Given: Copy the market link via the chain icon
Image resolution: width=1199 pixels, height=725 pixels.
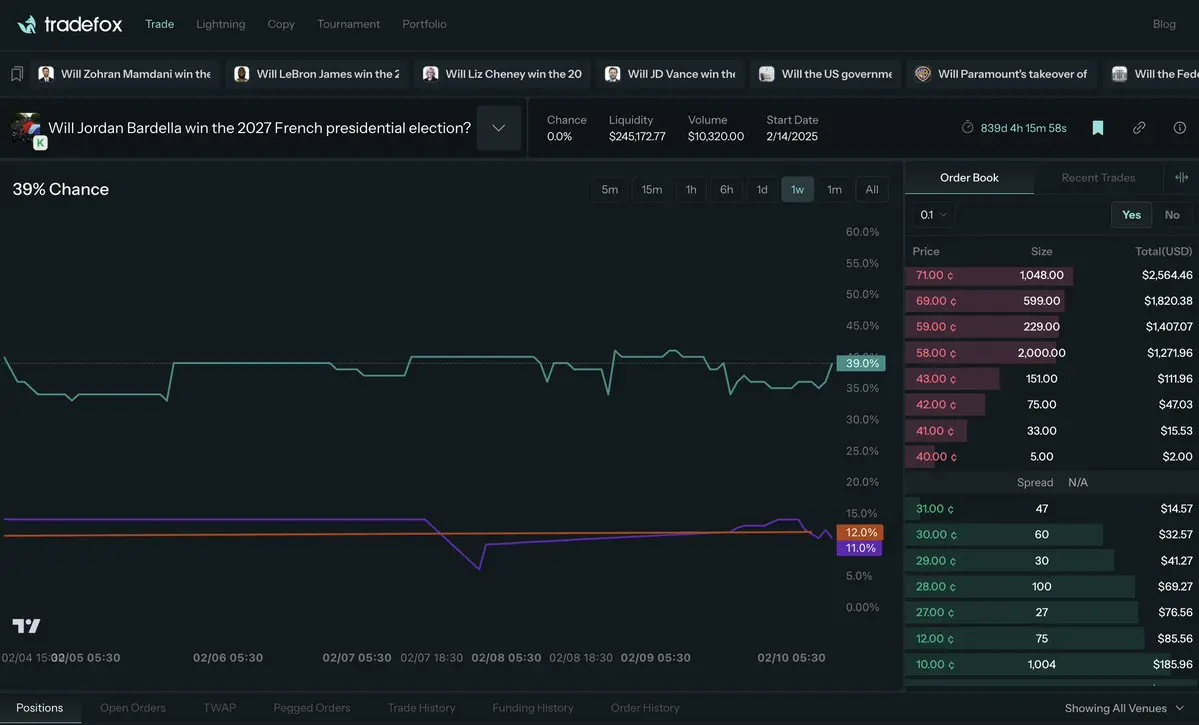Looking at the screenshot, I should (x=1139, y=128).
